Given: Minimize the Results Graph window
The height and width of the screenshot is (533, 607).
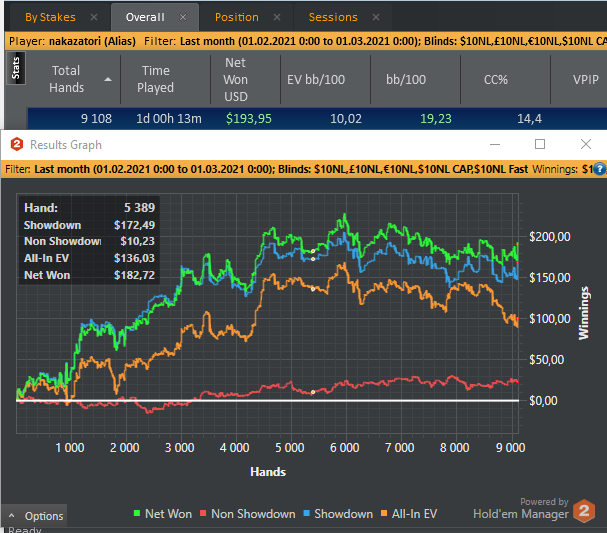Looking at the screenshot, I should tap(495, 144).
